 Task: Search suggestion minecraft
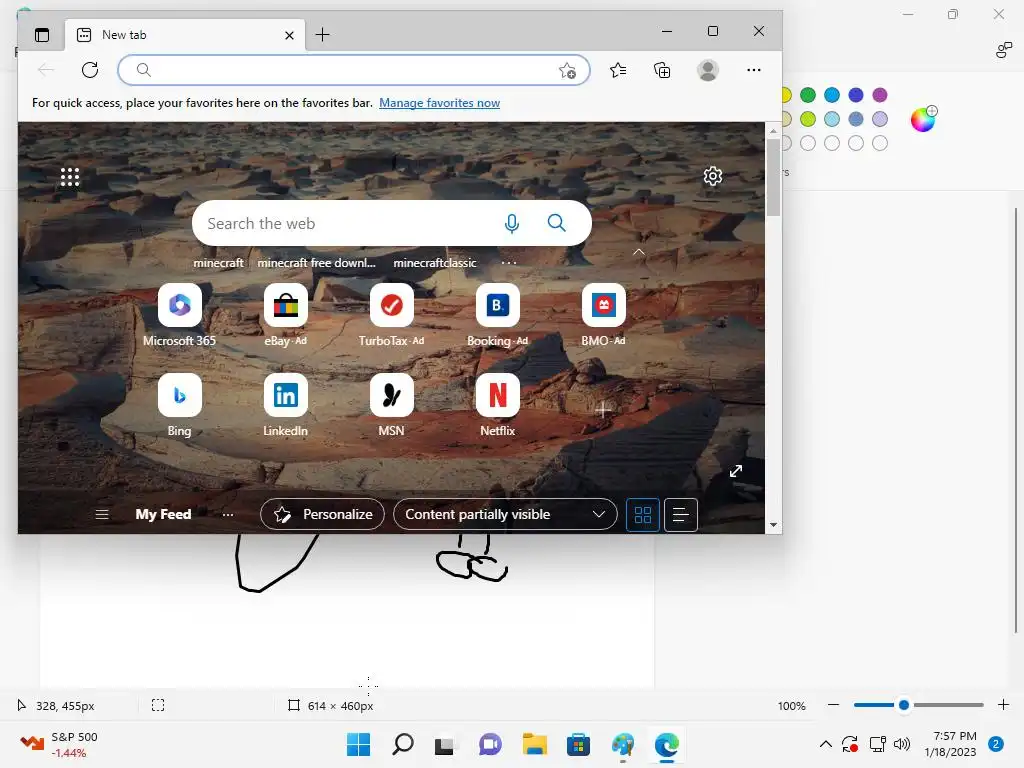[218, 263]
